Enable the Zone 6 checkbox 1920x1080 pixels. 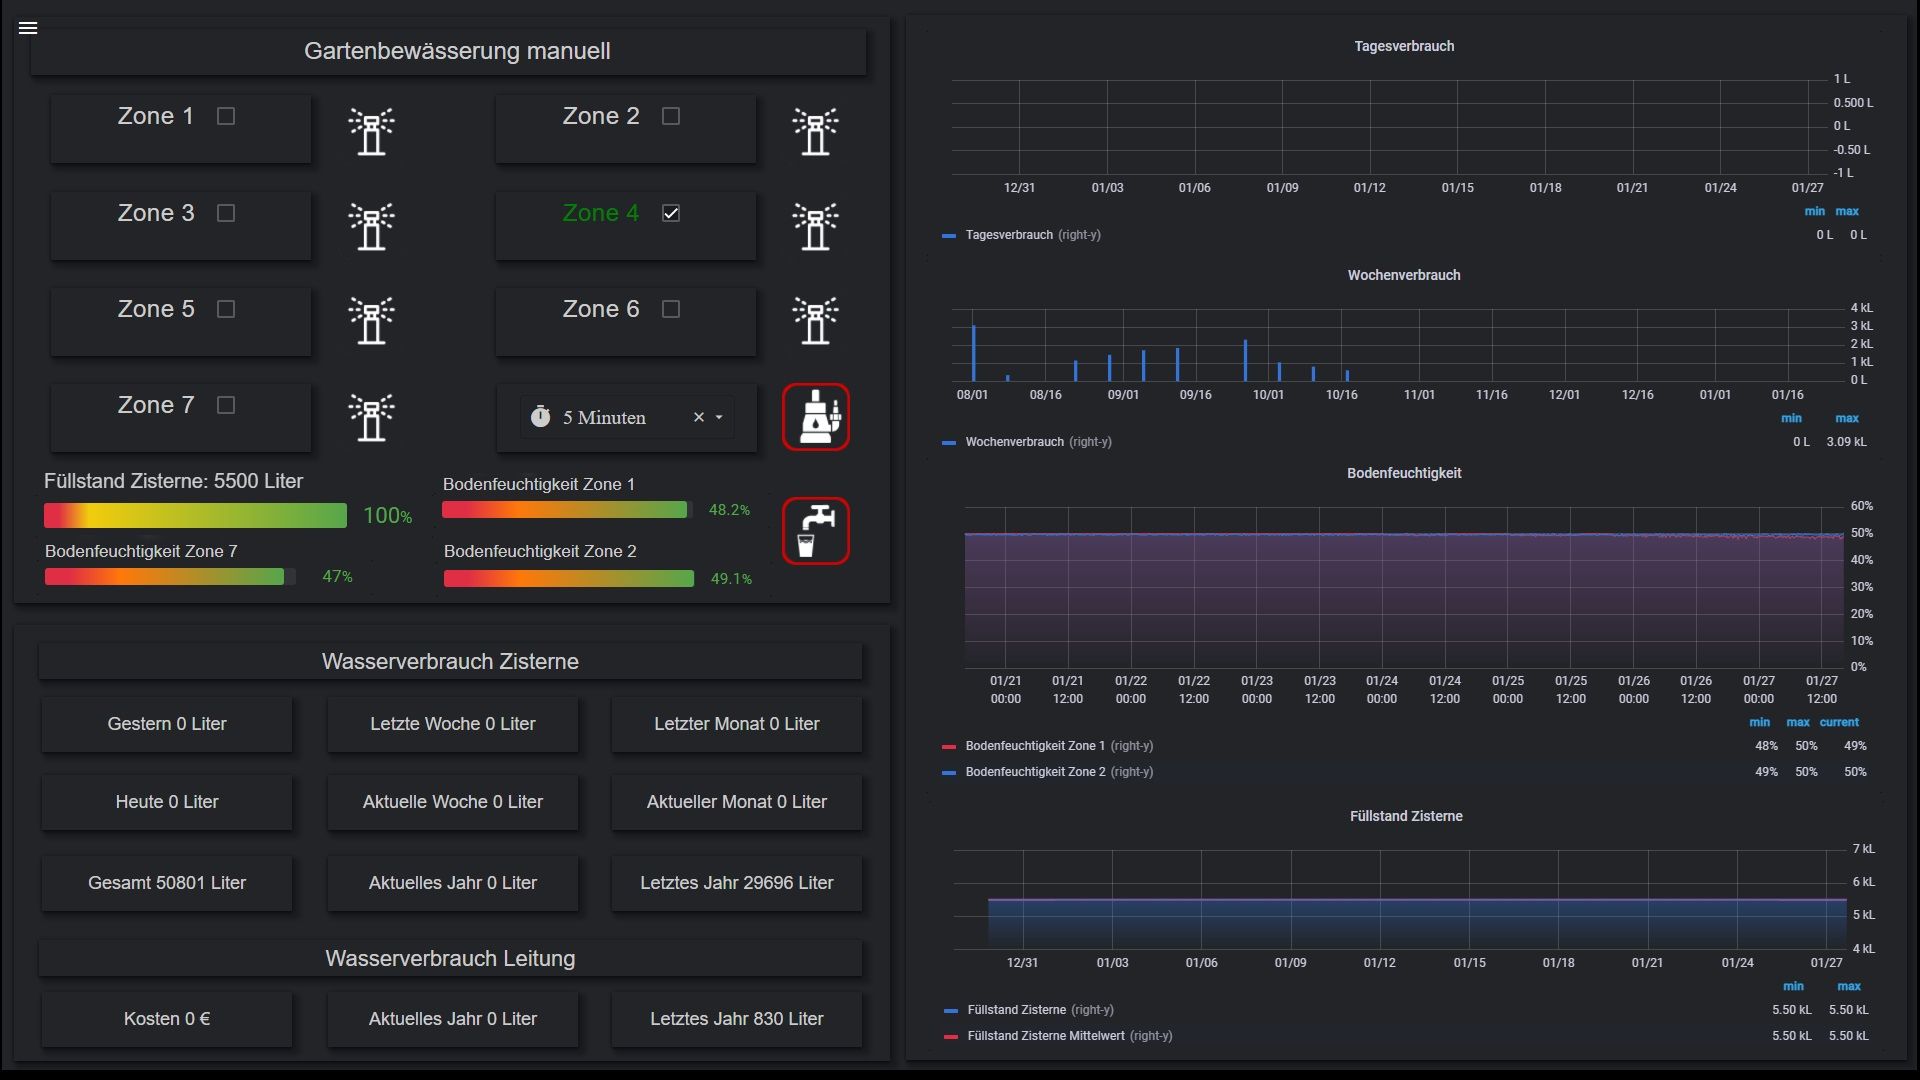(671, 309)
